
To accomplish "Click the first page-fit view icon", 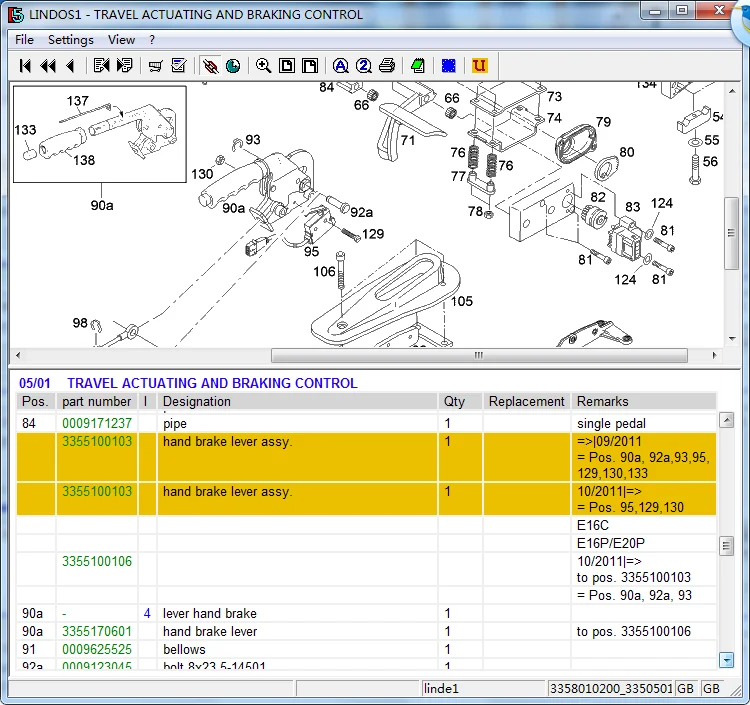I will point(287,66).
